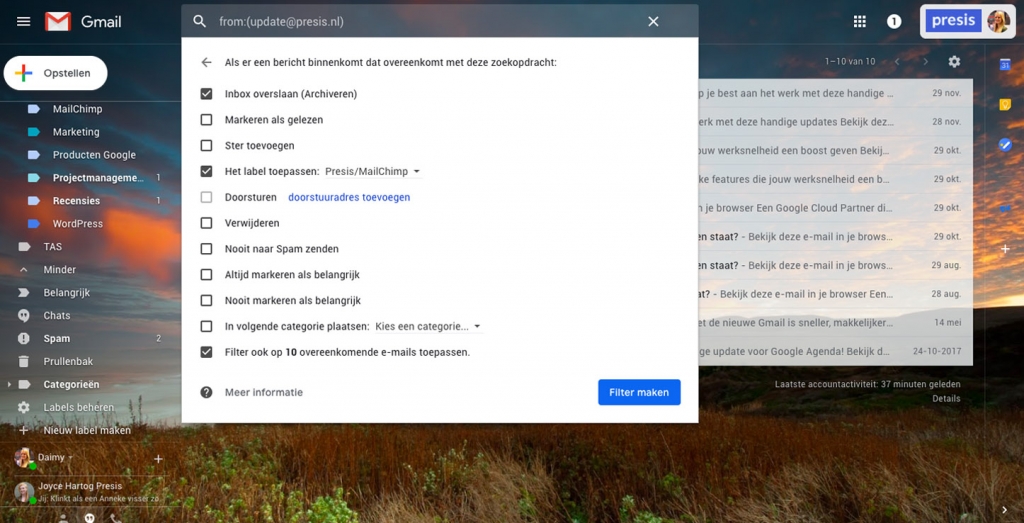Check Nooit naar Spam zenden
Image resolution: width=1024 pixels, height=523 pixels.
pos(206,249)
